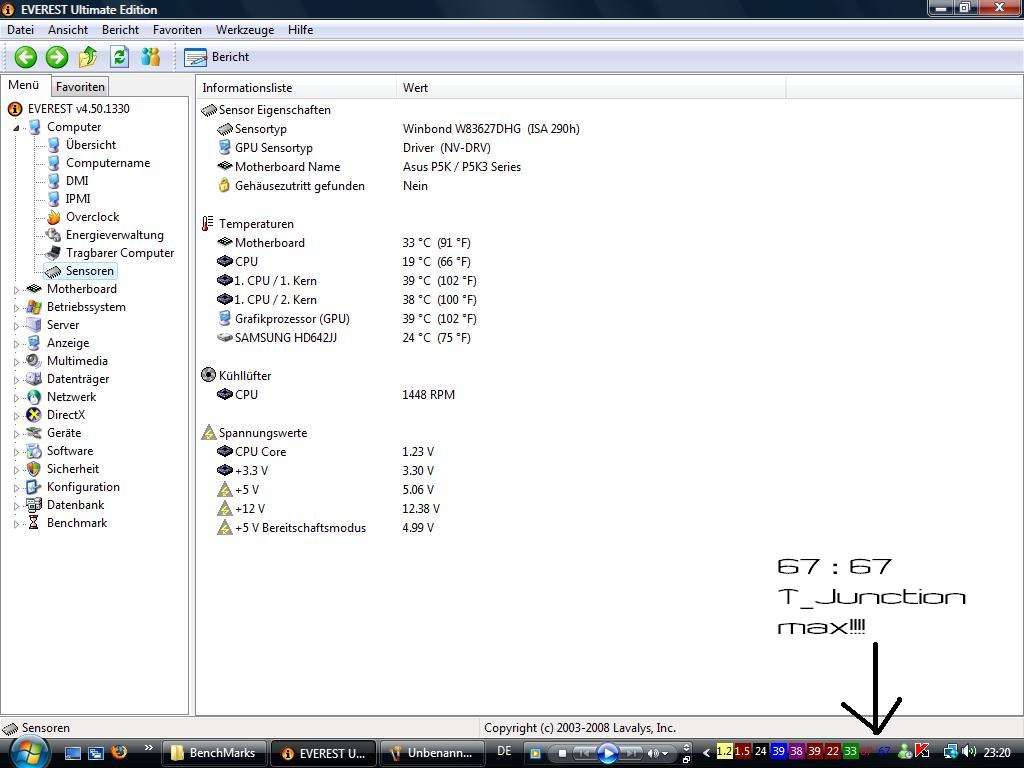Switch to the Favoriten tab in the sidebar

pos(80,87)
